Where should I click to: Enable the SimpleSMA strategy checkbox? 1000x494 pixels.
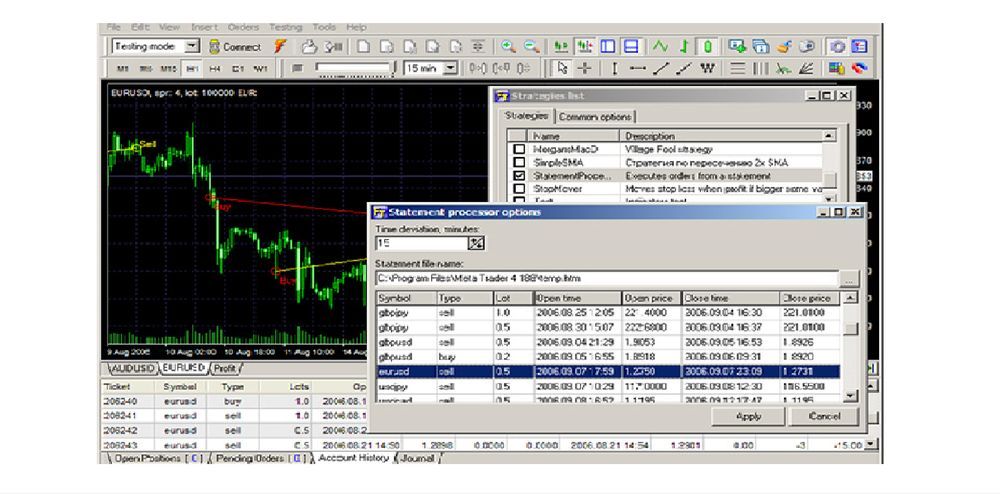[x=520, y=163]
